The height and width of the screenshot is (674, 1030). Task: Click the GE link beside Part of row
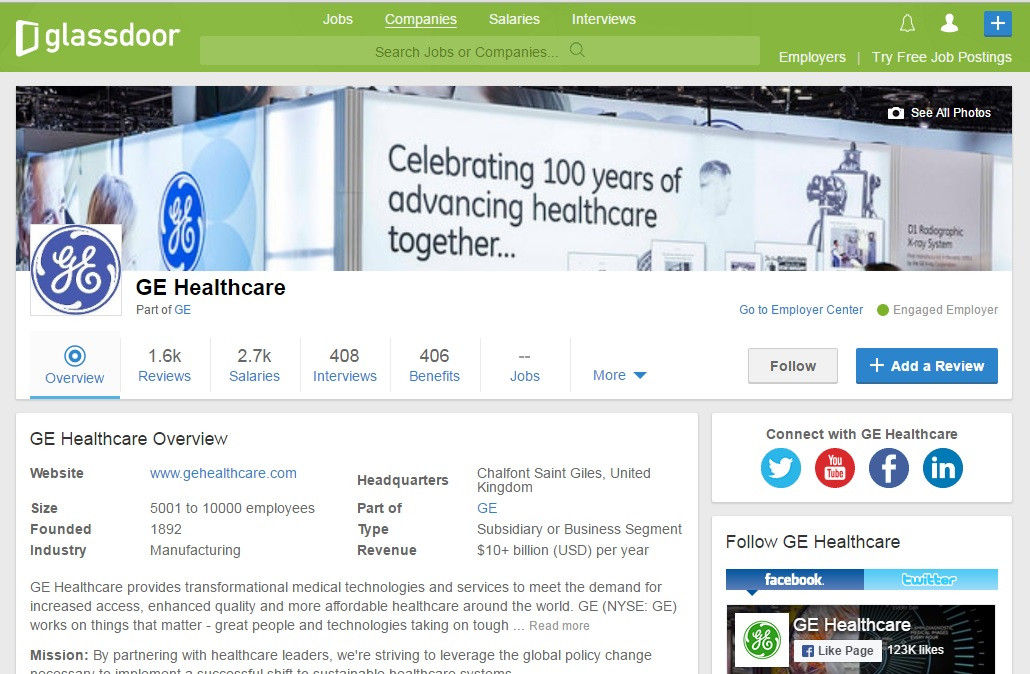[x=487, y=508]
